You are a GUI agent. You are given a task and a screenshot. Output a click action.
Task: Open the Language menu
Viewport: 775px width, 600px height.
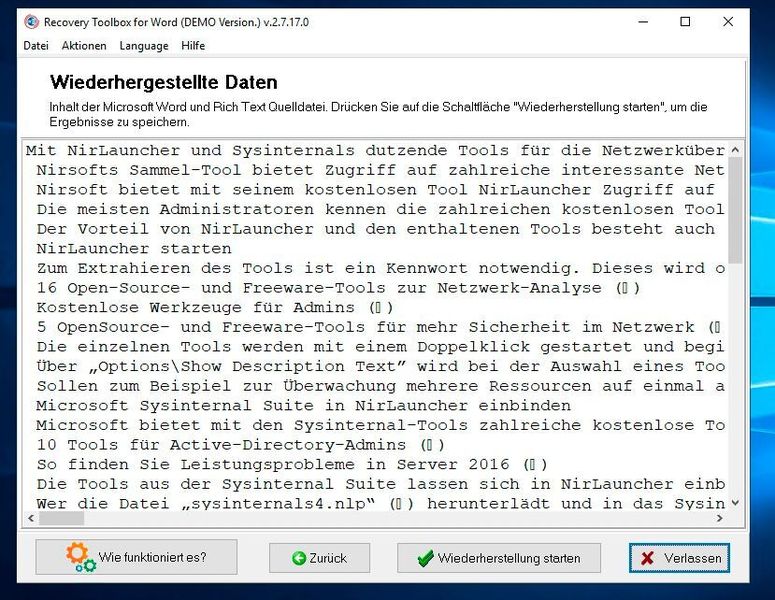point(144,45)
